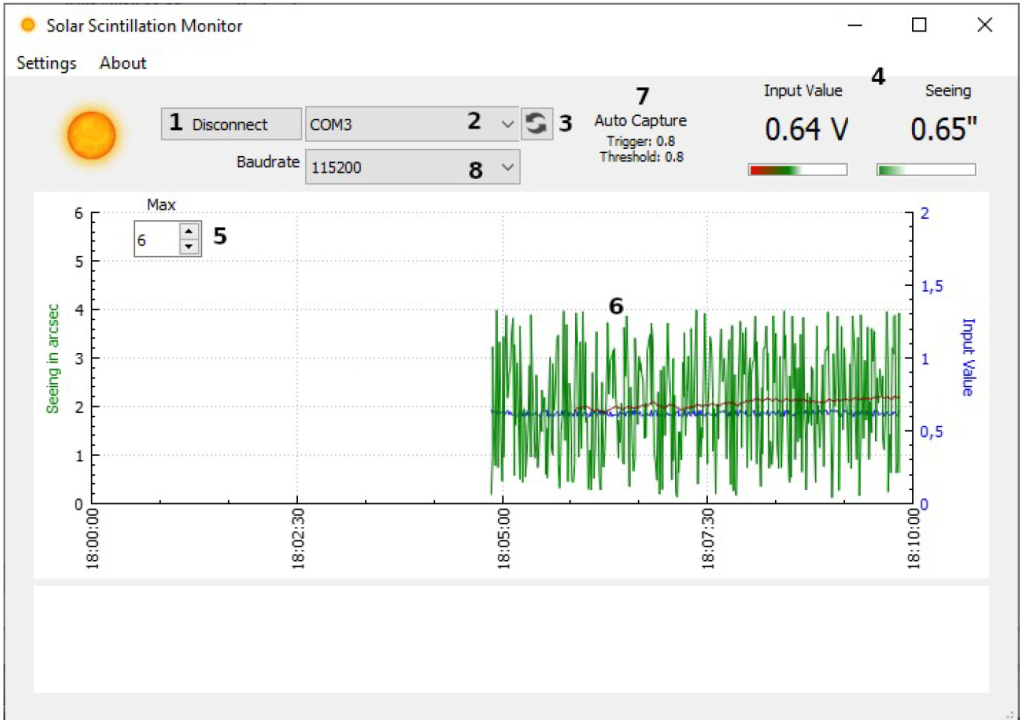Viewport: 1024px width, 720px height.
Task: Click the Auto Capture label
Action: point(640,121)
